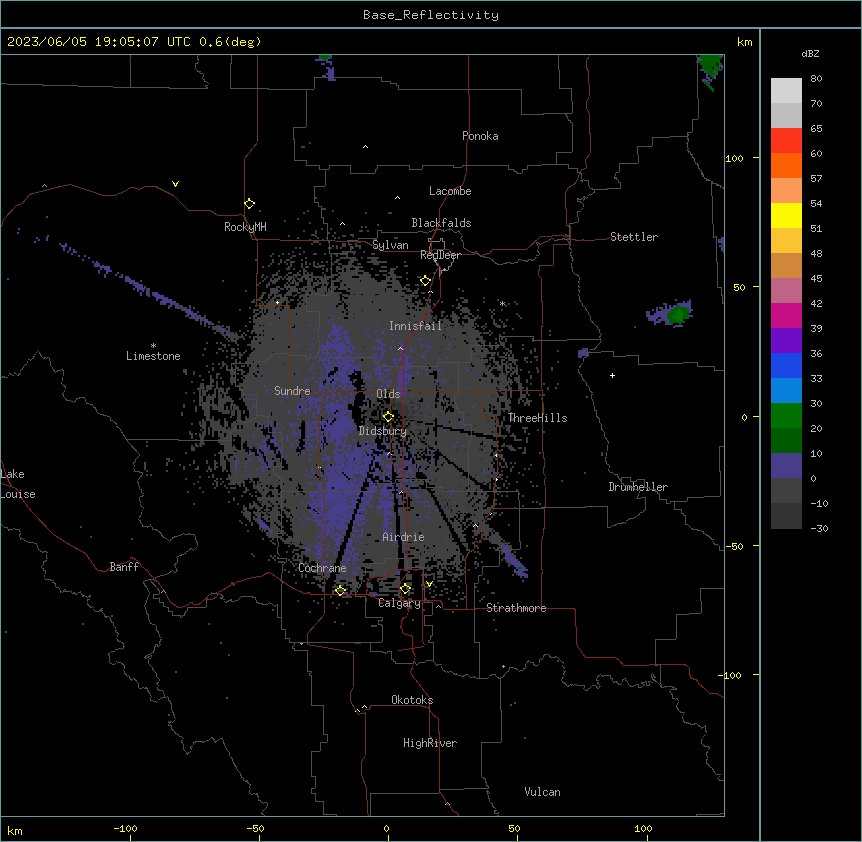Click the yellow v marker northwest of RockyMH
862x842 pixels.
(x=175, y=184)
